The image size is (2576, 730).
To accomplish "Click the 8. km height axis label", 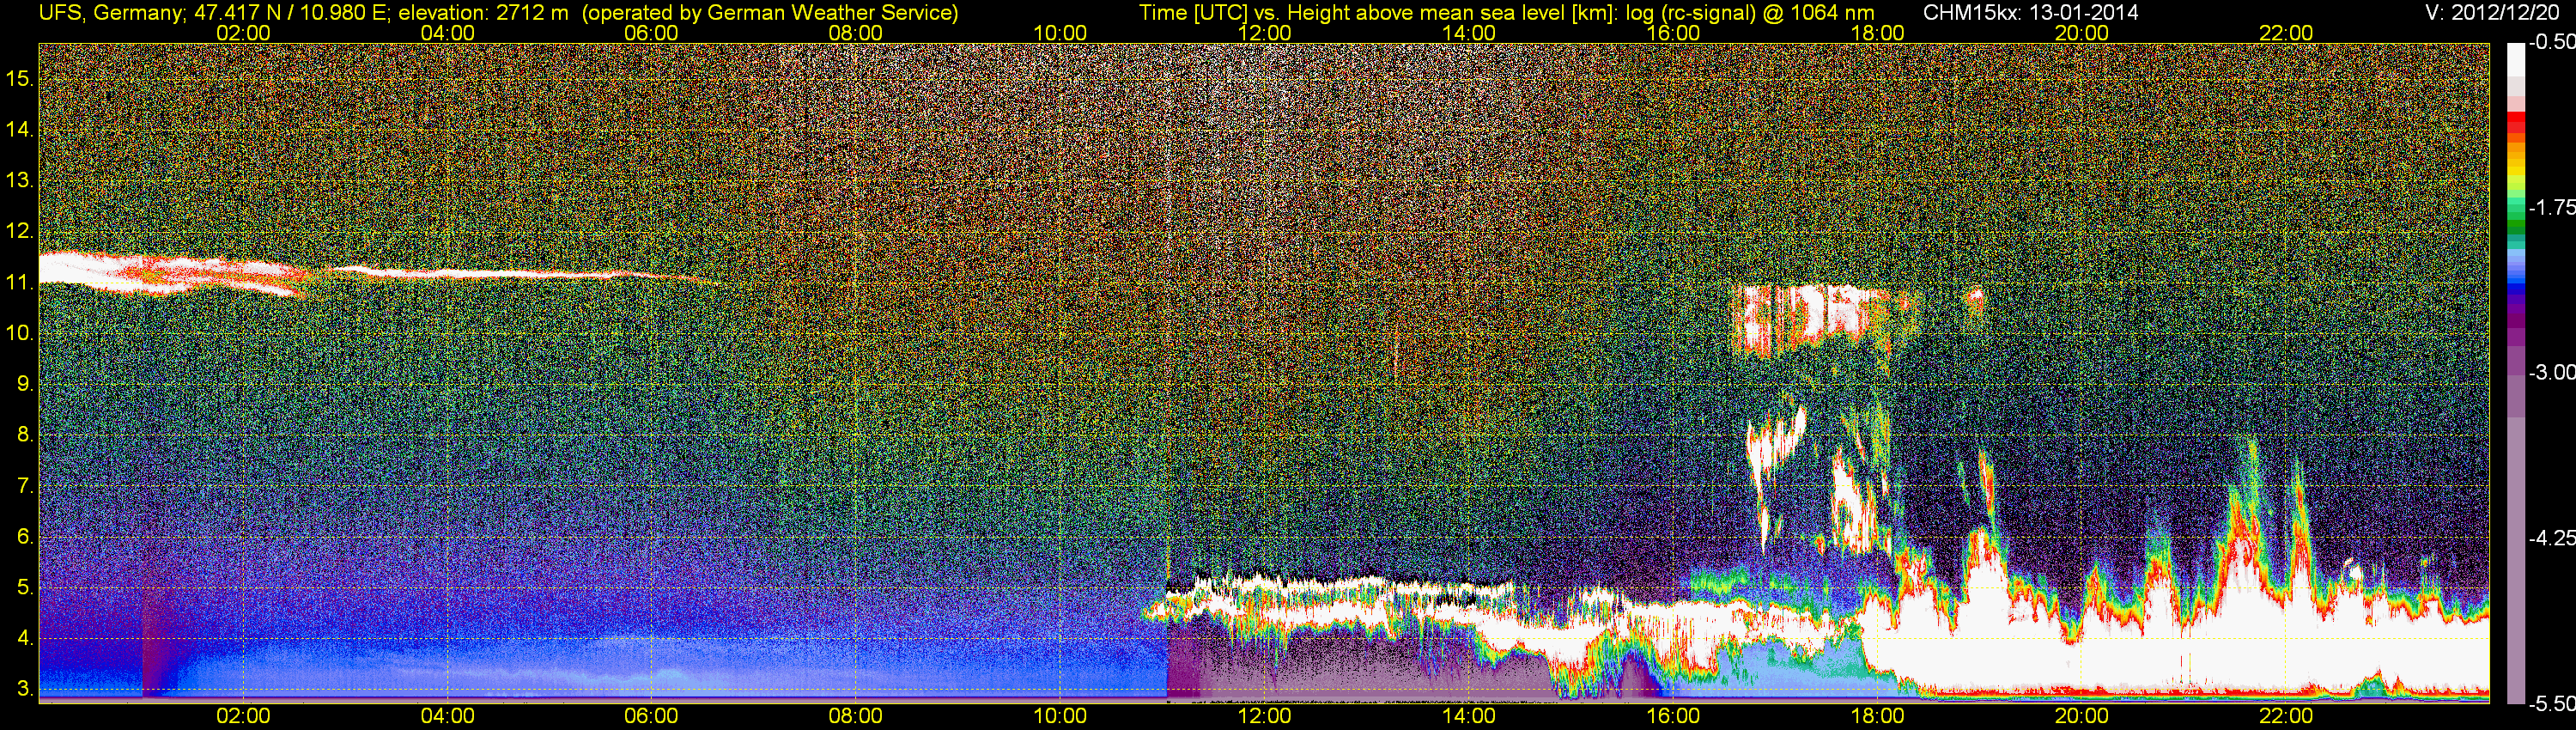I will tap(26, 435).
